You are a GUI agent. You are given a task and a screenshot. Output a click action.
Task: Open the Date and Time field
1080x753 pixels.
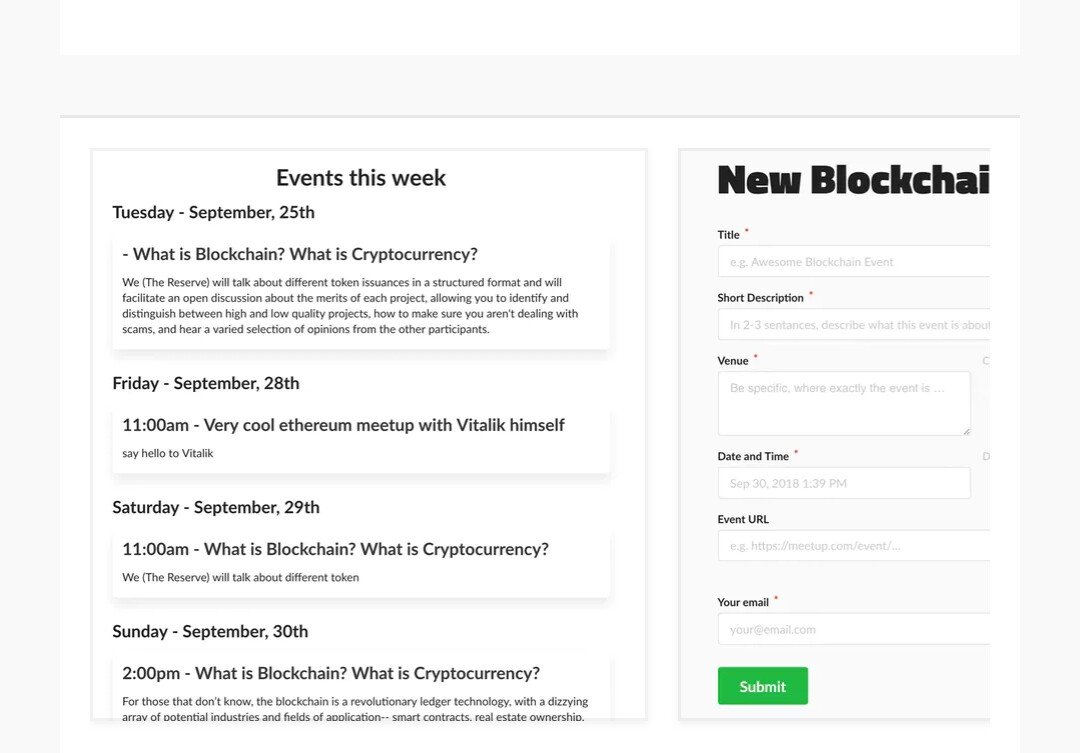point(844,483)
